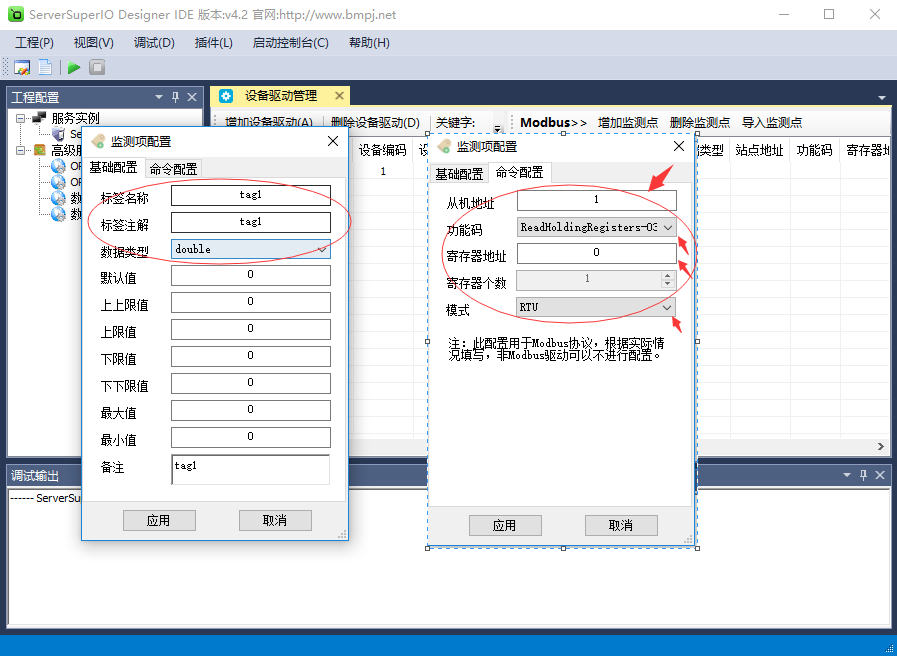
Task: Focus the 从机地址 input field
Action: (597, 200)
